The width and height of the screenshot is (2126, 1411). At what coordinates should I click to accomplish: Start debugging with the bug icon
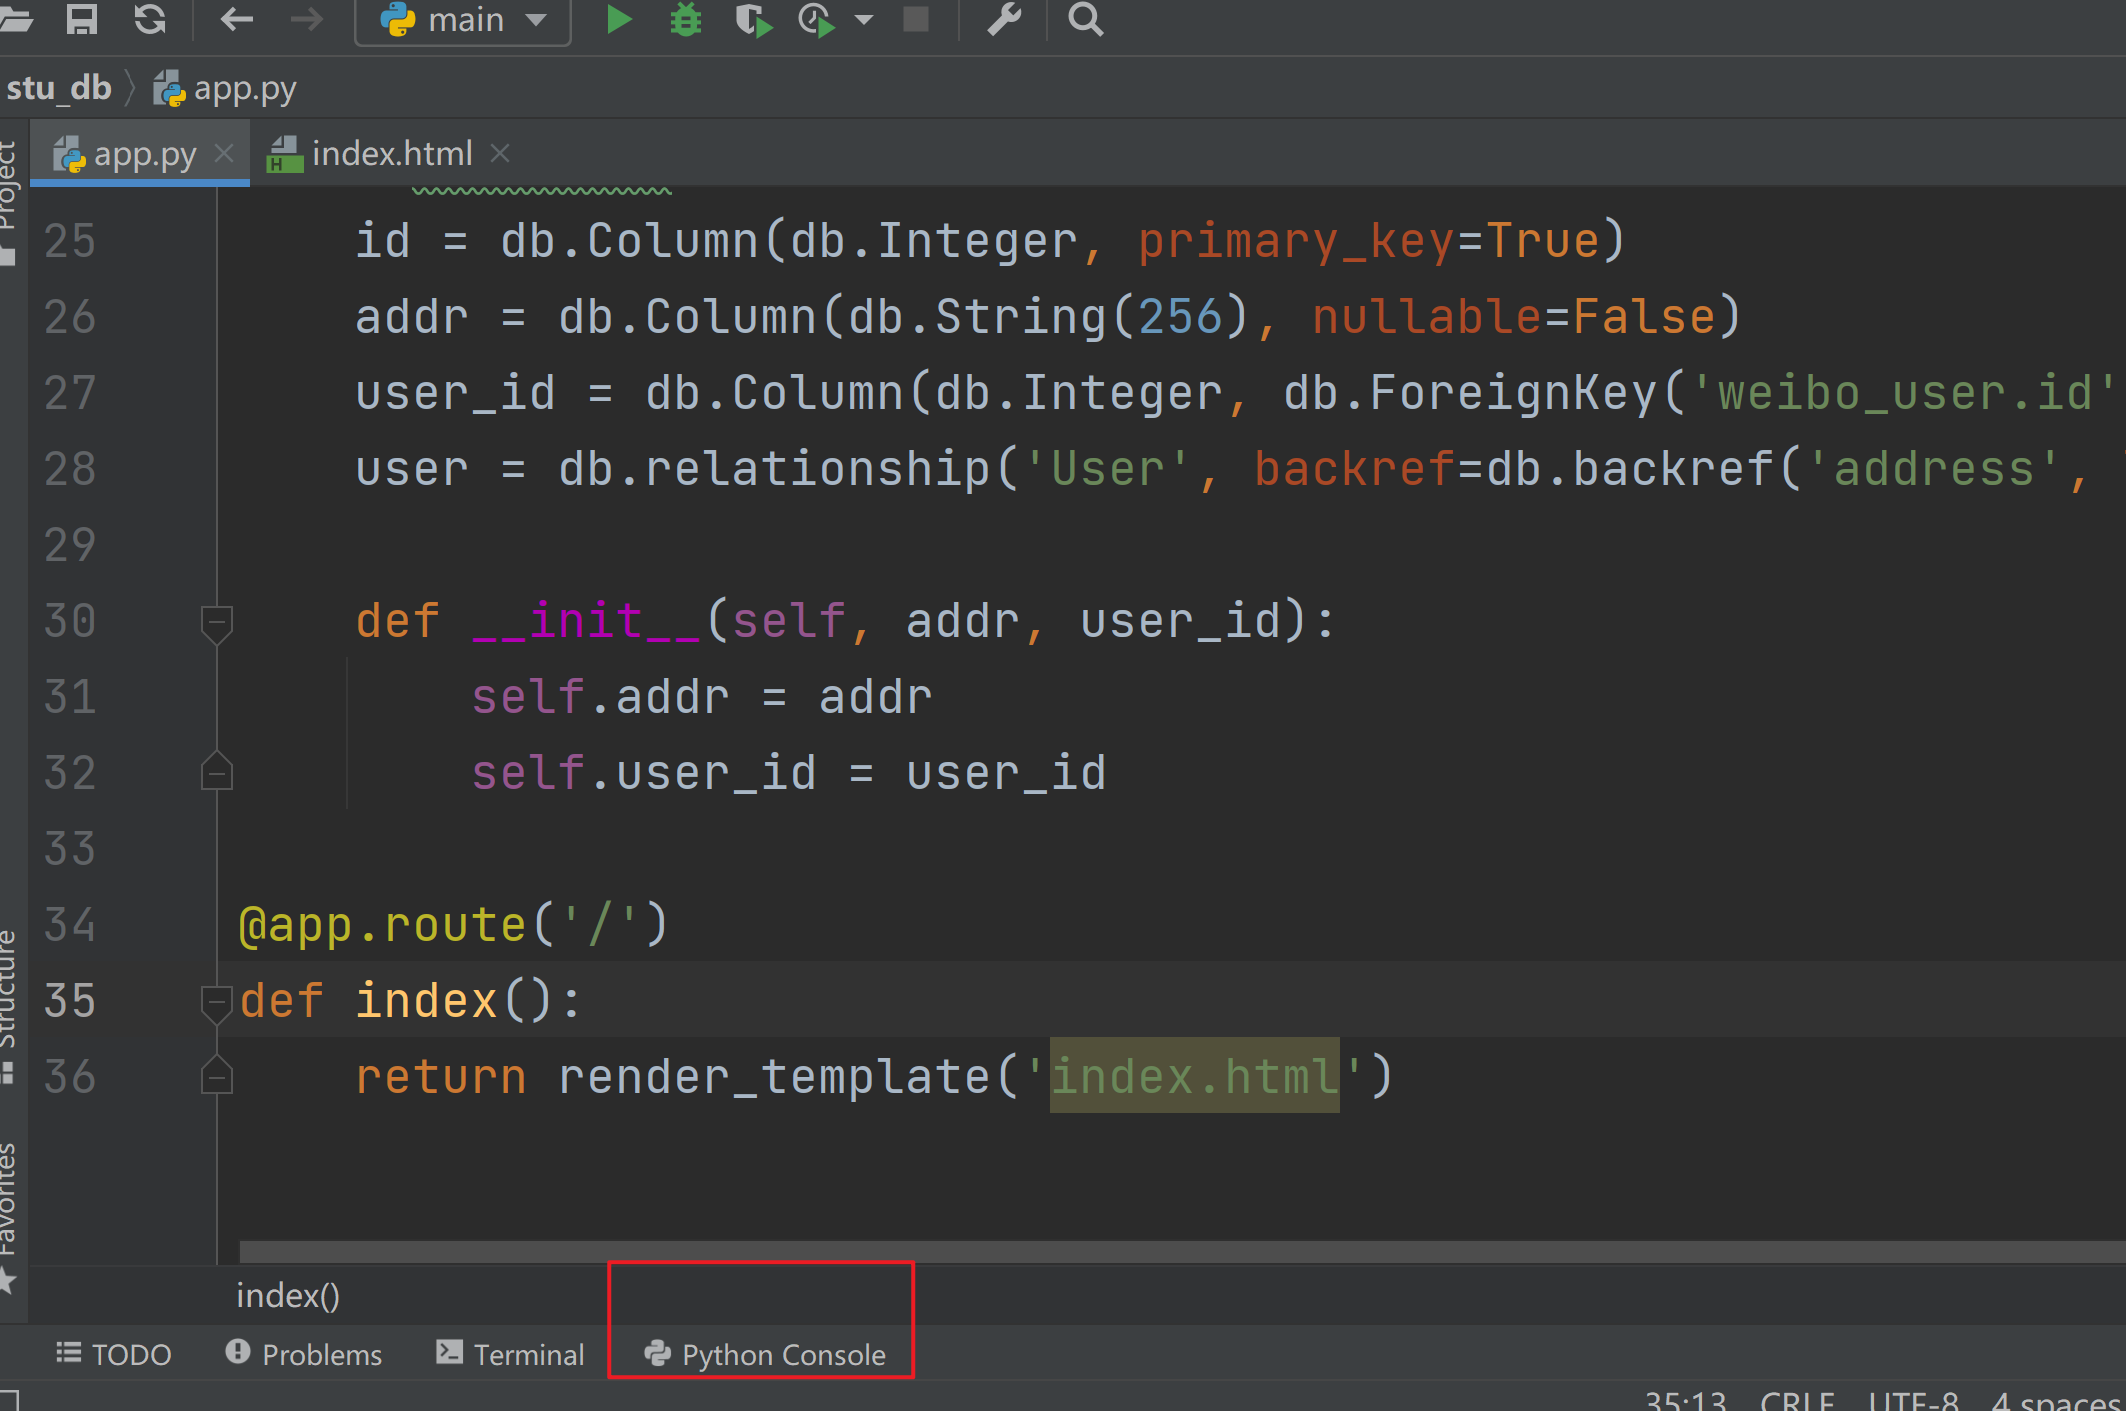point(686,19)
